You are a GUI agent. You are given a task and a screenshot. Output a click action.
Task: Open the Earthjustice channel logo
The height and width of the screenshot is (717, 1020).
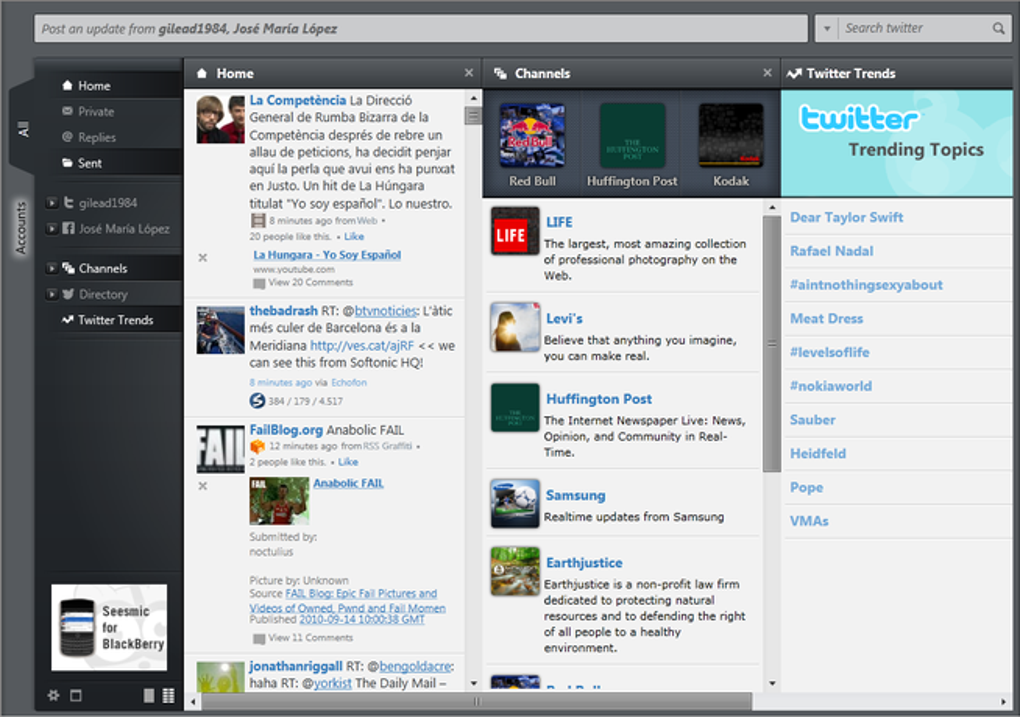tap(515, 571)
